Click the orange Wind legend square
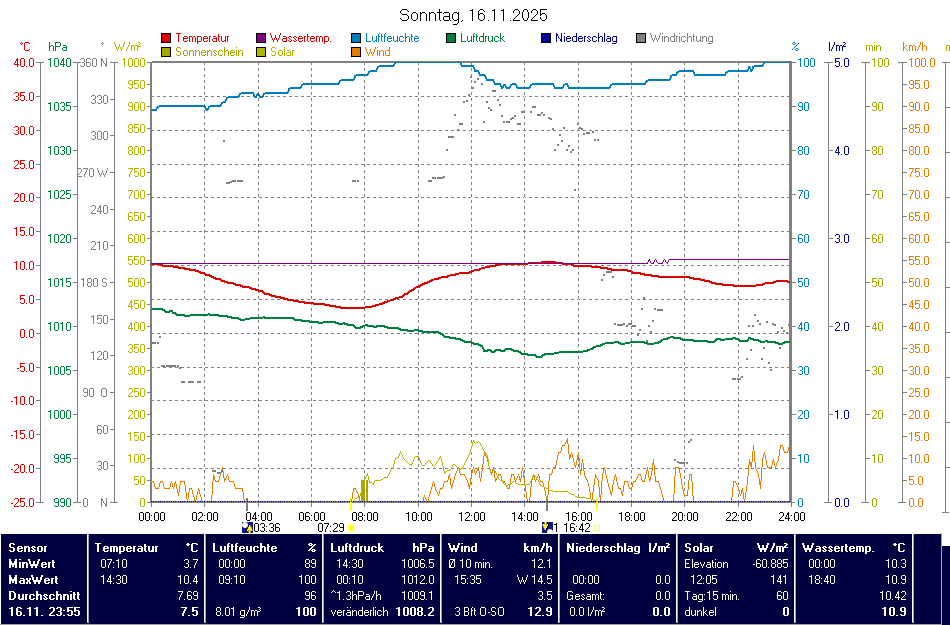 (x=356, y=52)
